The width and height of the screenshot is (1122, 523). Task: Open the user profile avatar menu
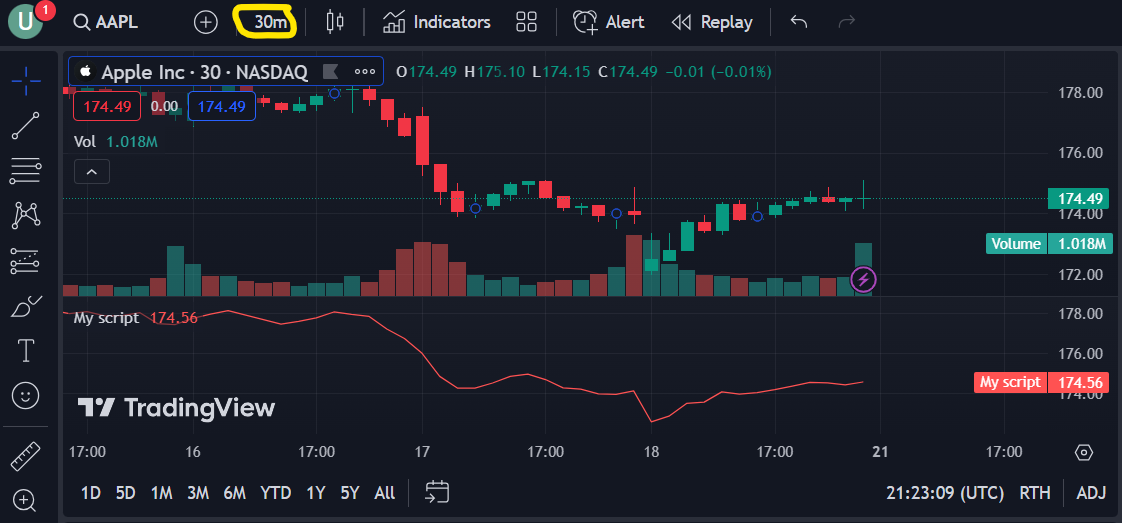coord(26,22)
